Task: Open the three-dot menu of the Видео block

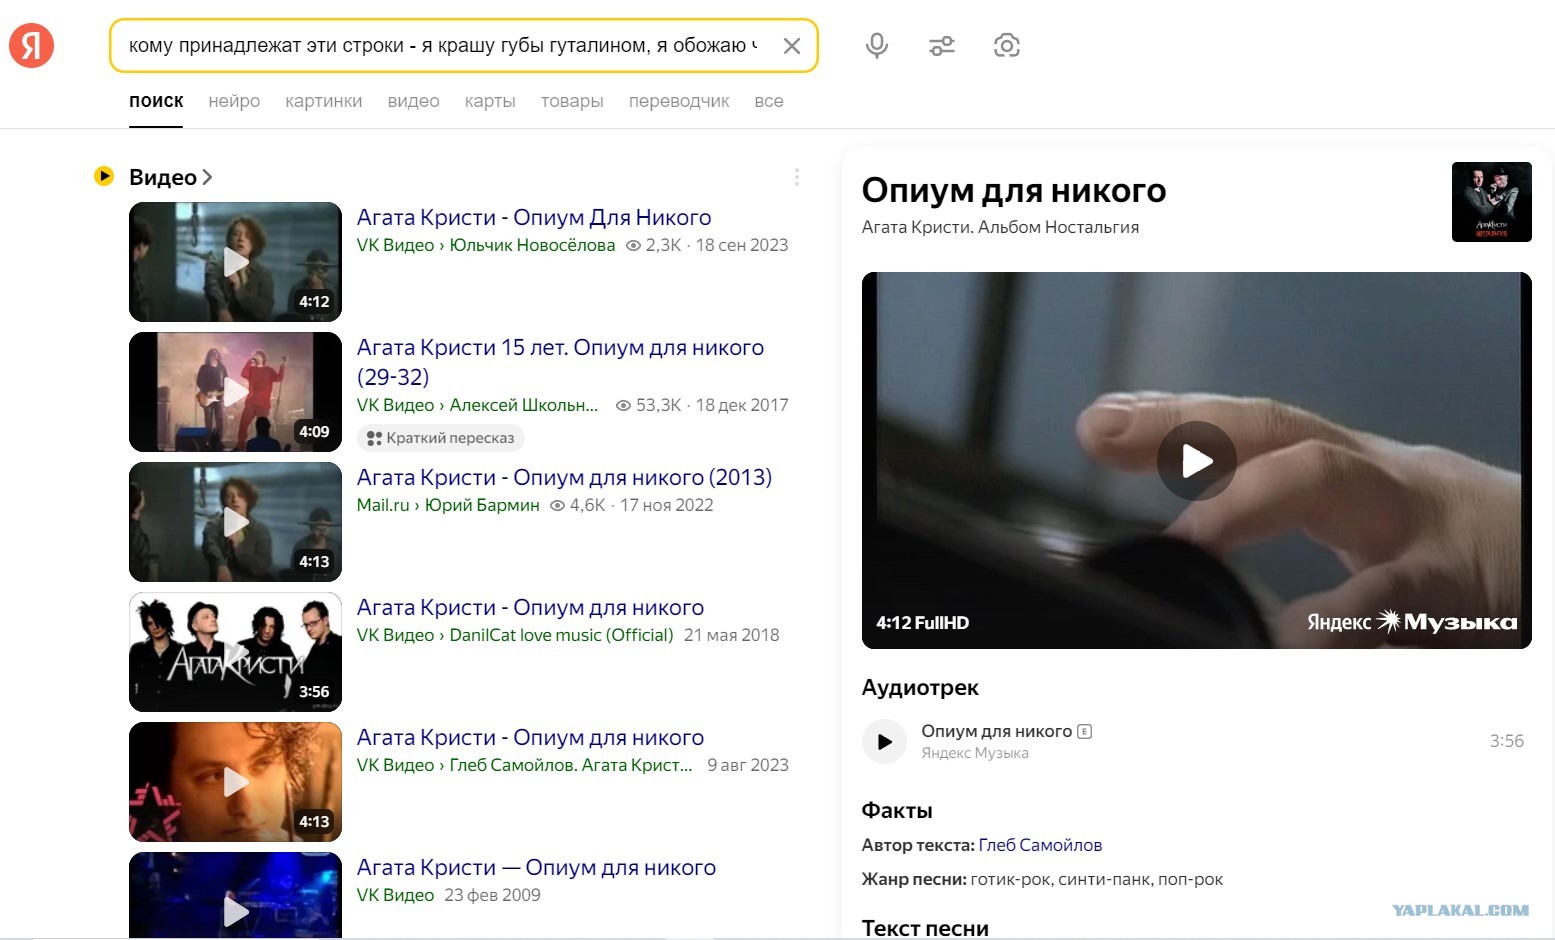Action: point(796,177)
